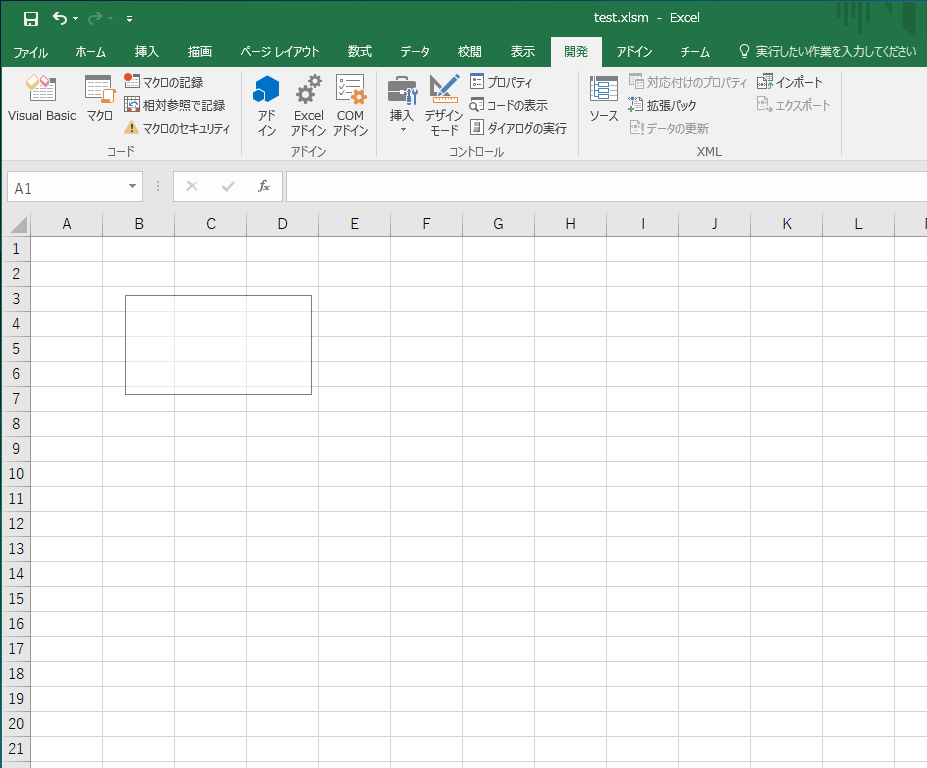Open control プロパティ

pos(501,82)
